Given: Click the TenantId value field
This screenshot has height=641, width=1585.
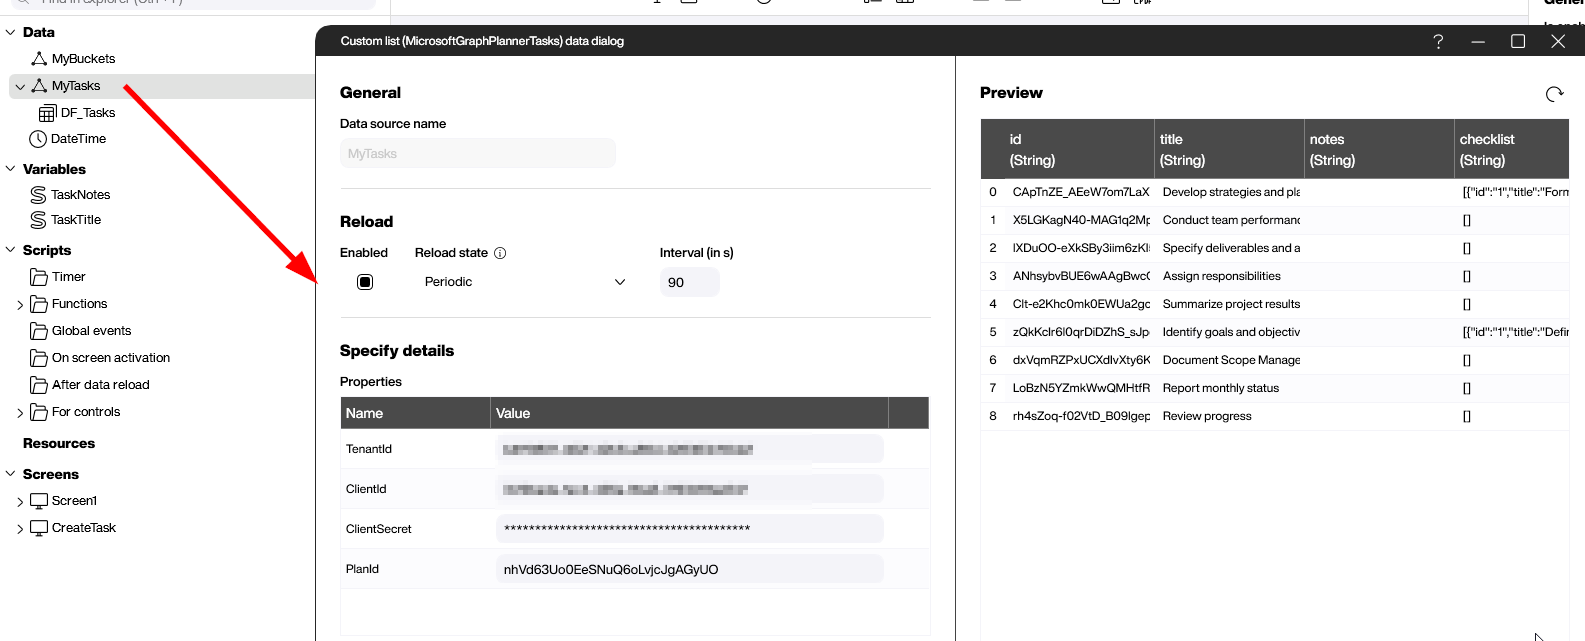Looking at the screenshot, I should pyautogui.click(x=690, y=449).
